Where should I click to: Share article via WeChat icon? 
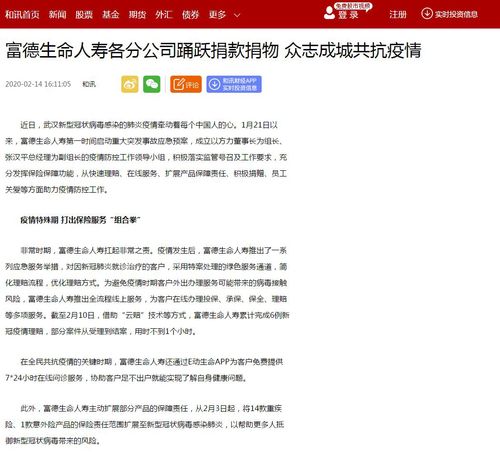coord(152,84)
